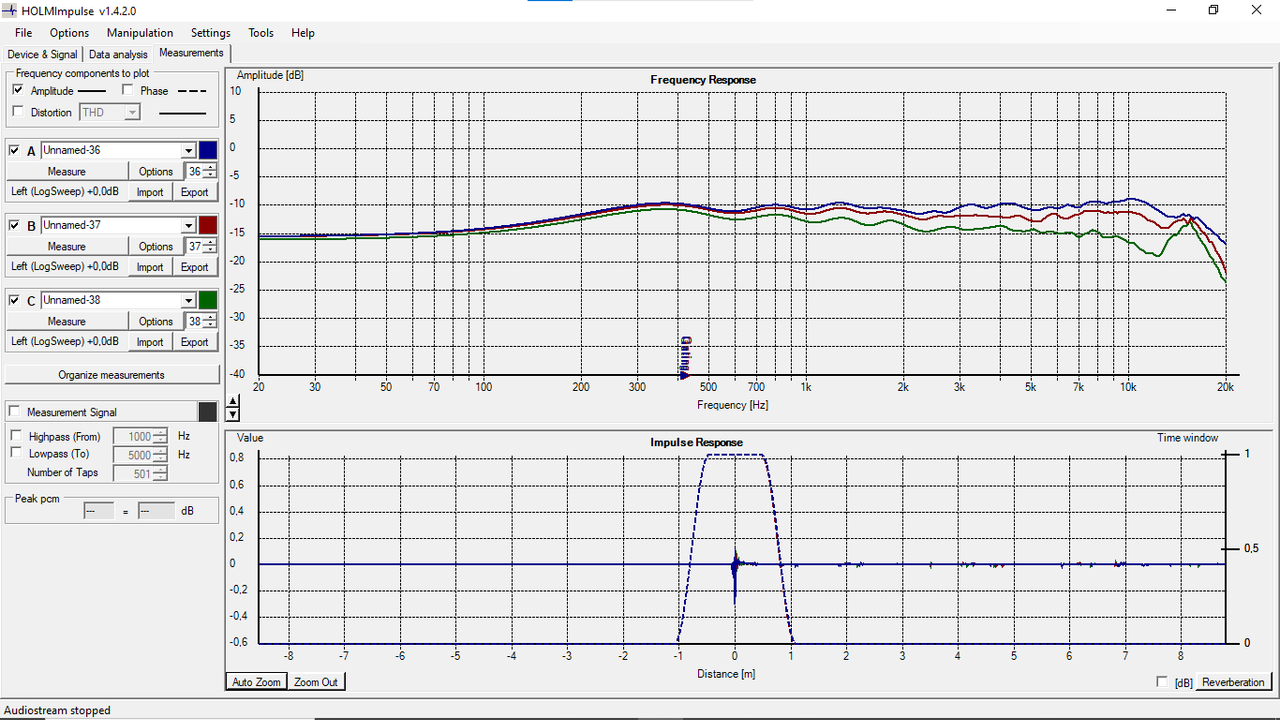Open the Help menu
Viewport: 1280px width, 720px height.
pyautogui.click(x=303, y=33)
